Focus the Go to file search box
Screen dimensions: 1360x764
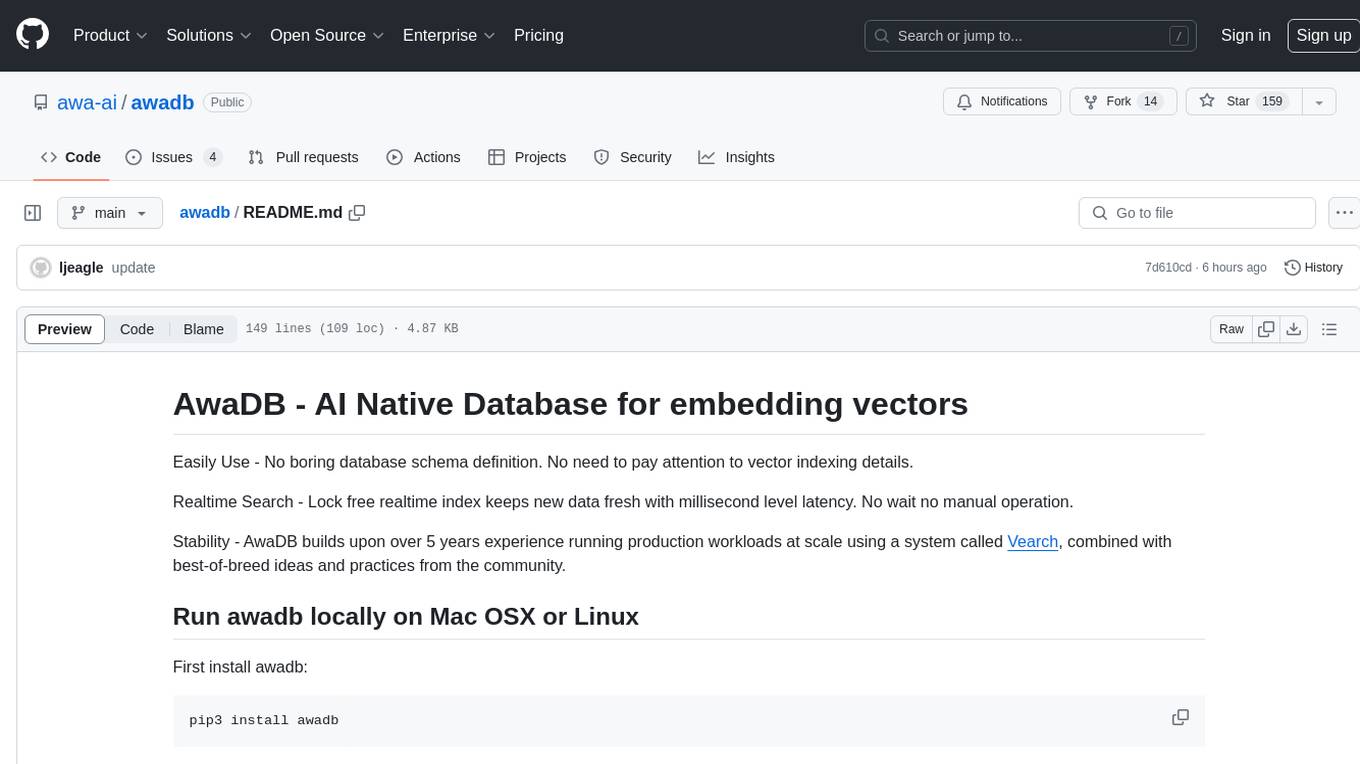pyautogui.click(x=1197, y=213)
